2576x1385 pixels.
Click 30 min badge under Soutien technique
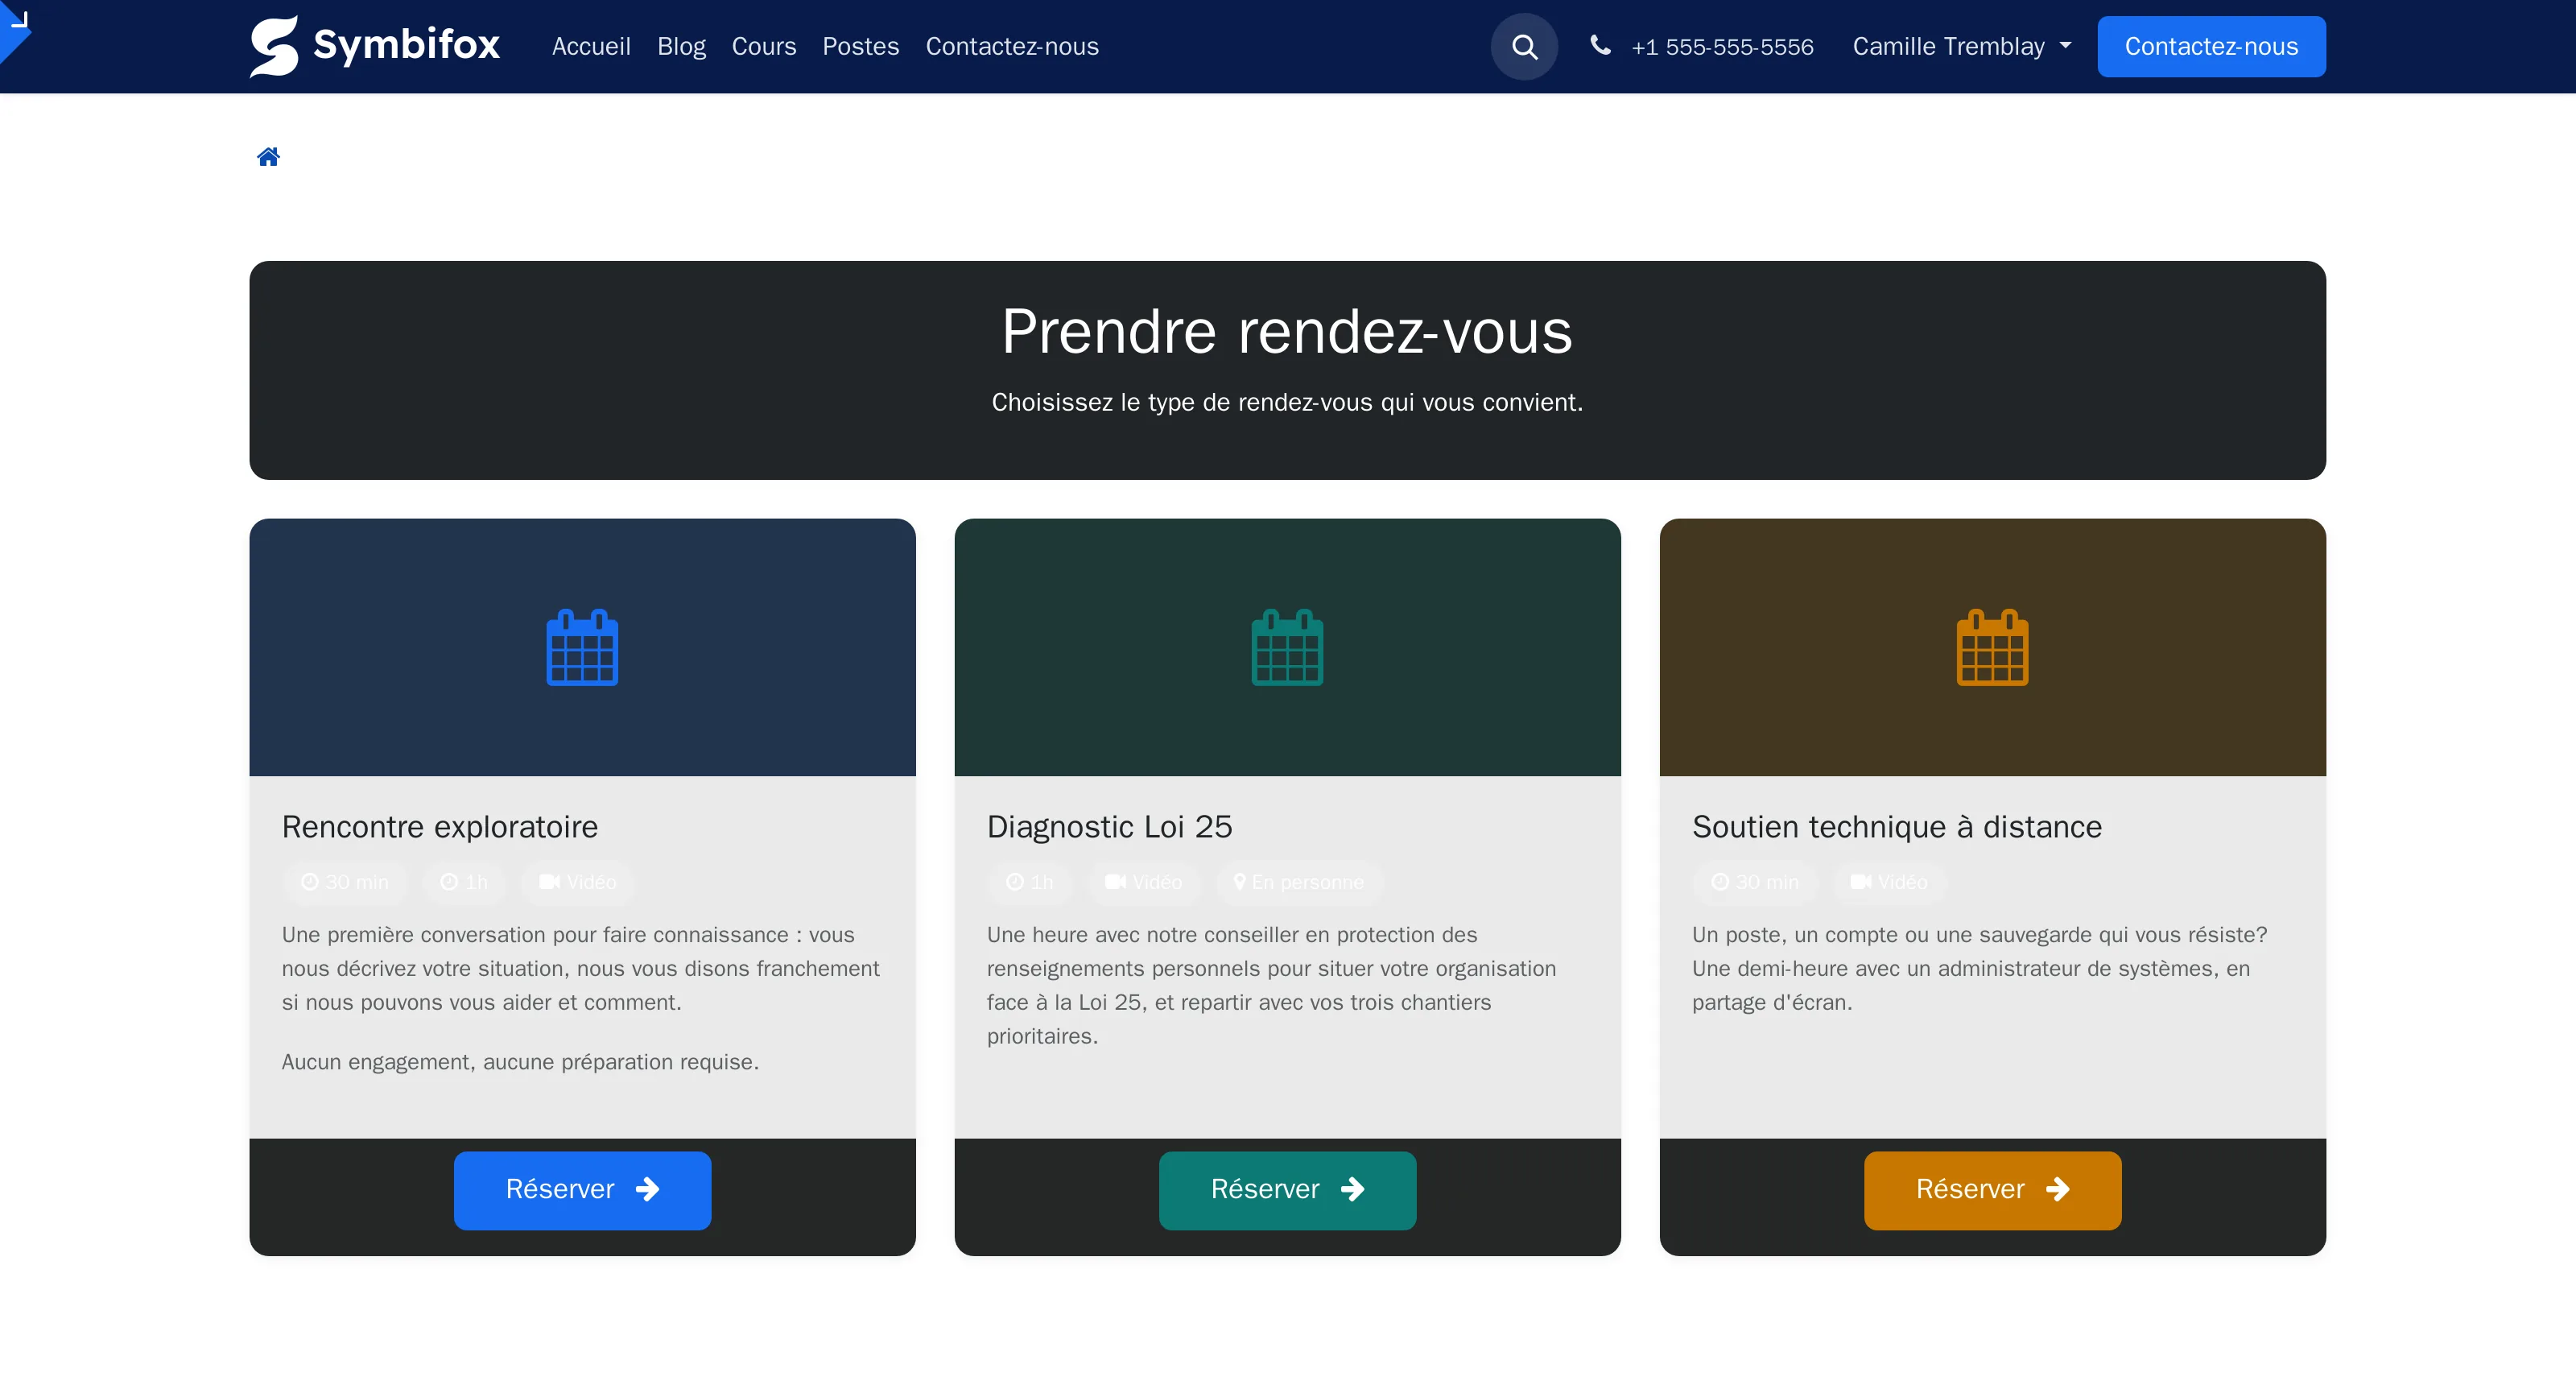pos(1755,882)
